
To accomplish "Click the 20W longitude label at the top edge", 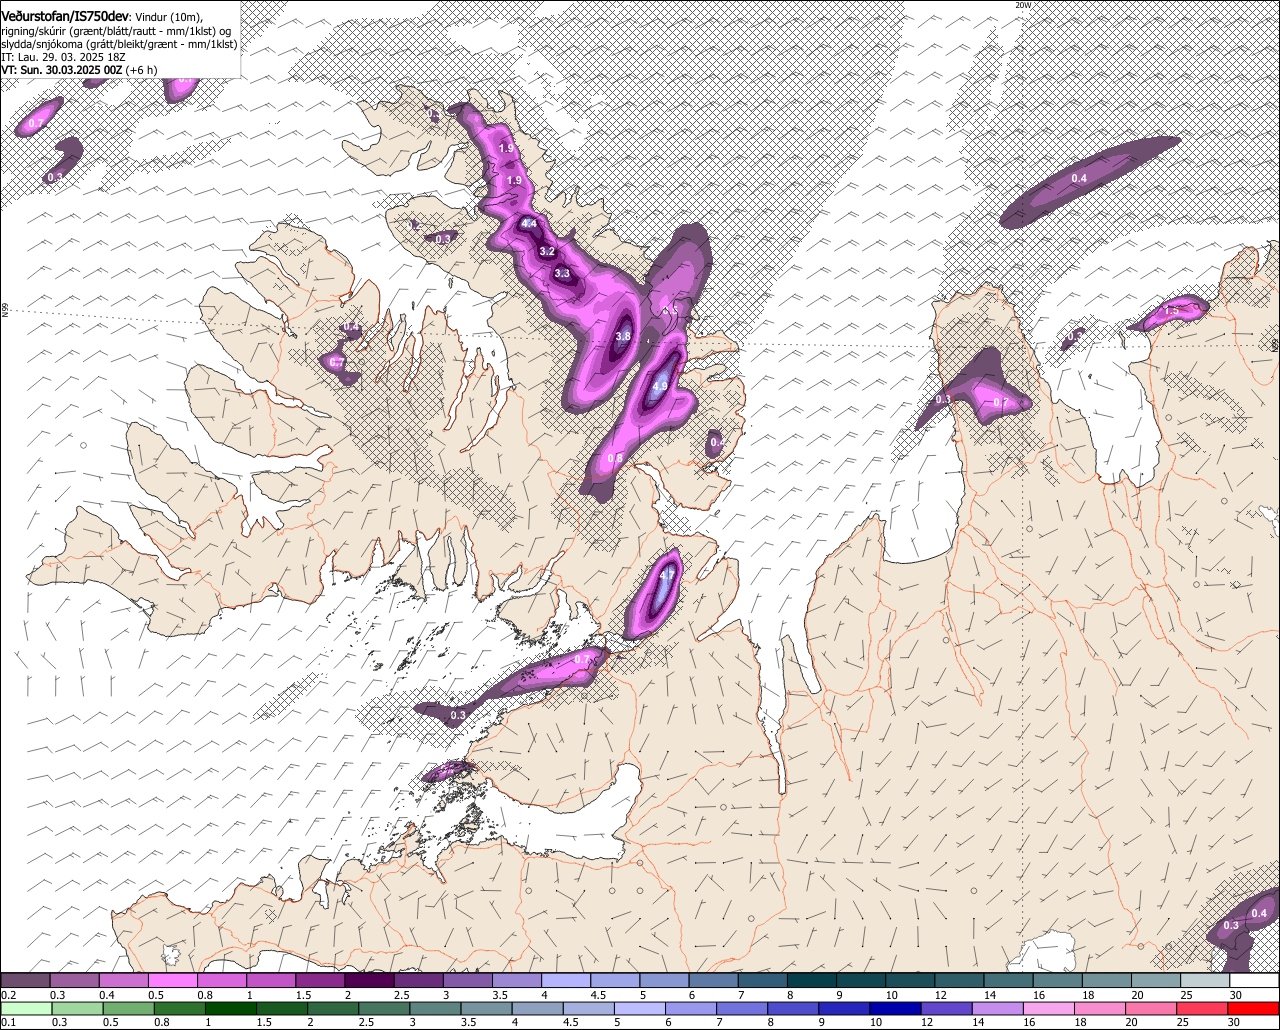I will (1022, 5).
